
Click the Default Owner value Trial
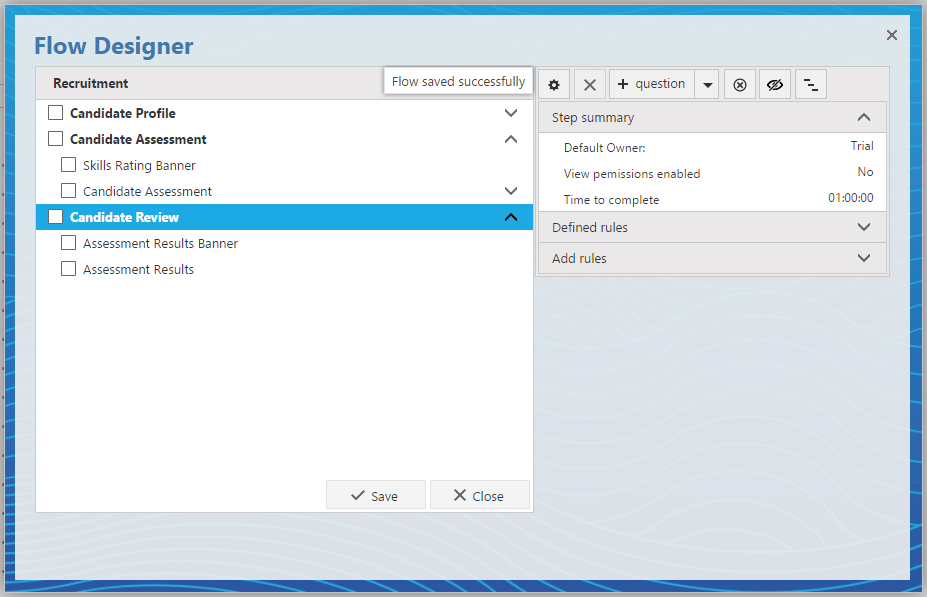pyautogui.click(x=861, y=146)
